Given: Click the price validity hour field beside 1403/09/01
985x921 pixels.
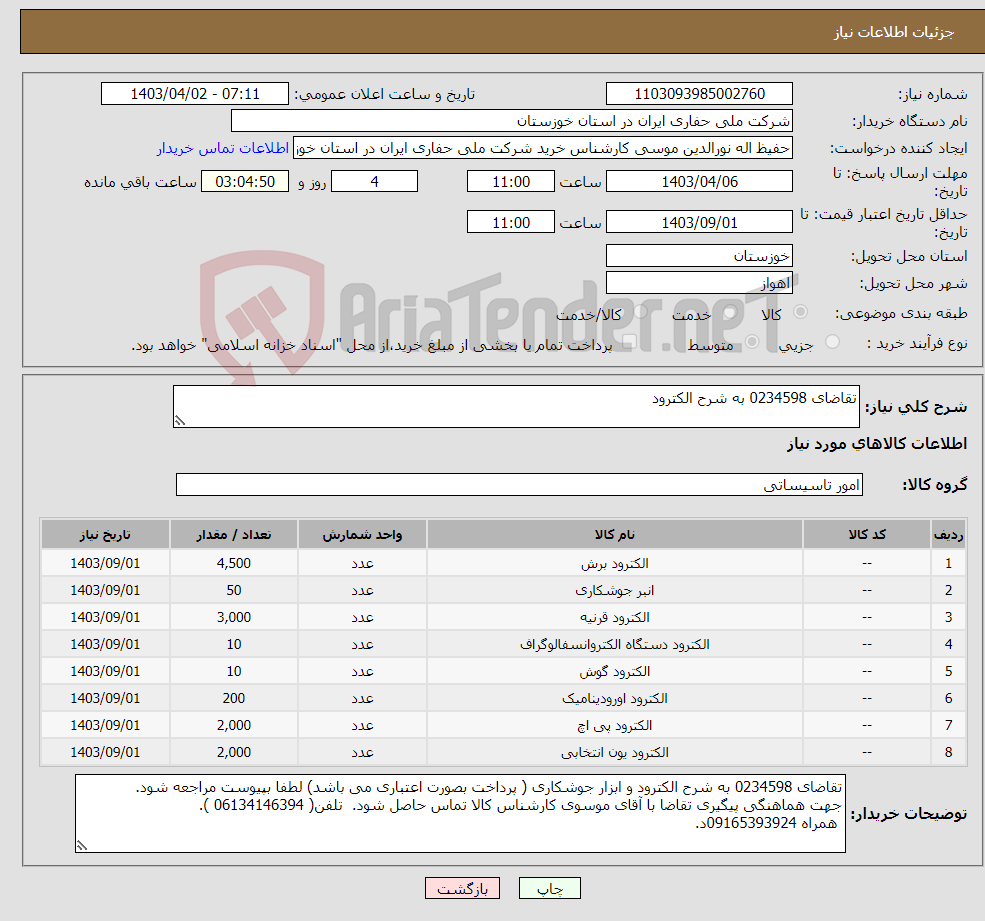Looking at the screenshot, I should click(x=511, y=222).
